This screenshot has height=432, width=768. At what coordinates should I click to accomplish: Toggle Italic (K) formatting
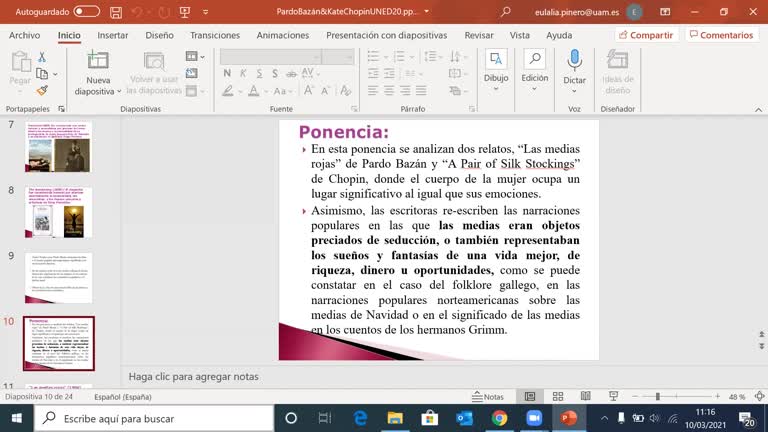point(243,73)
